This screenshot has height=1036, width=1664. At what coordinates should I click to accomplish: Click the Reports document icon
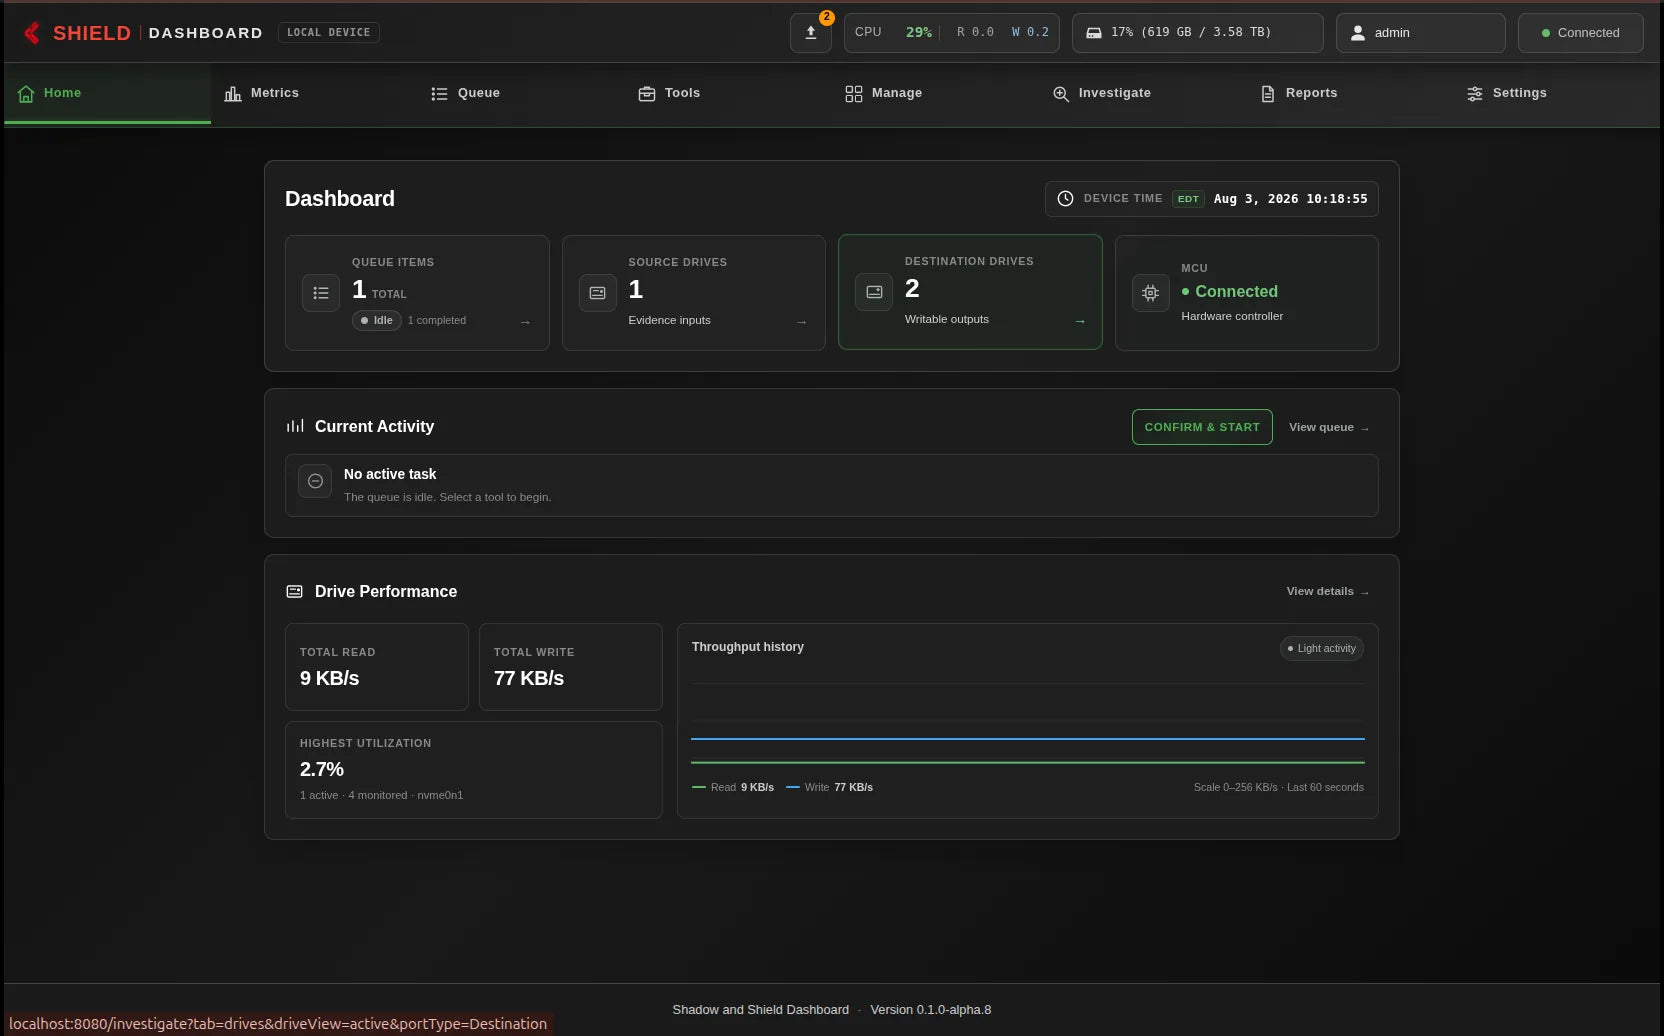click(1268, 93)
